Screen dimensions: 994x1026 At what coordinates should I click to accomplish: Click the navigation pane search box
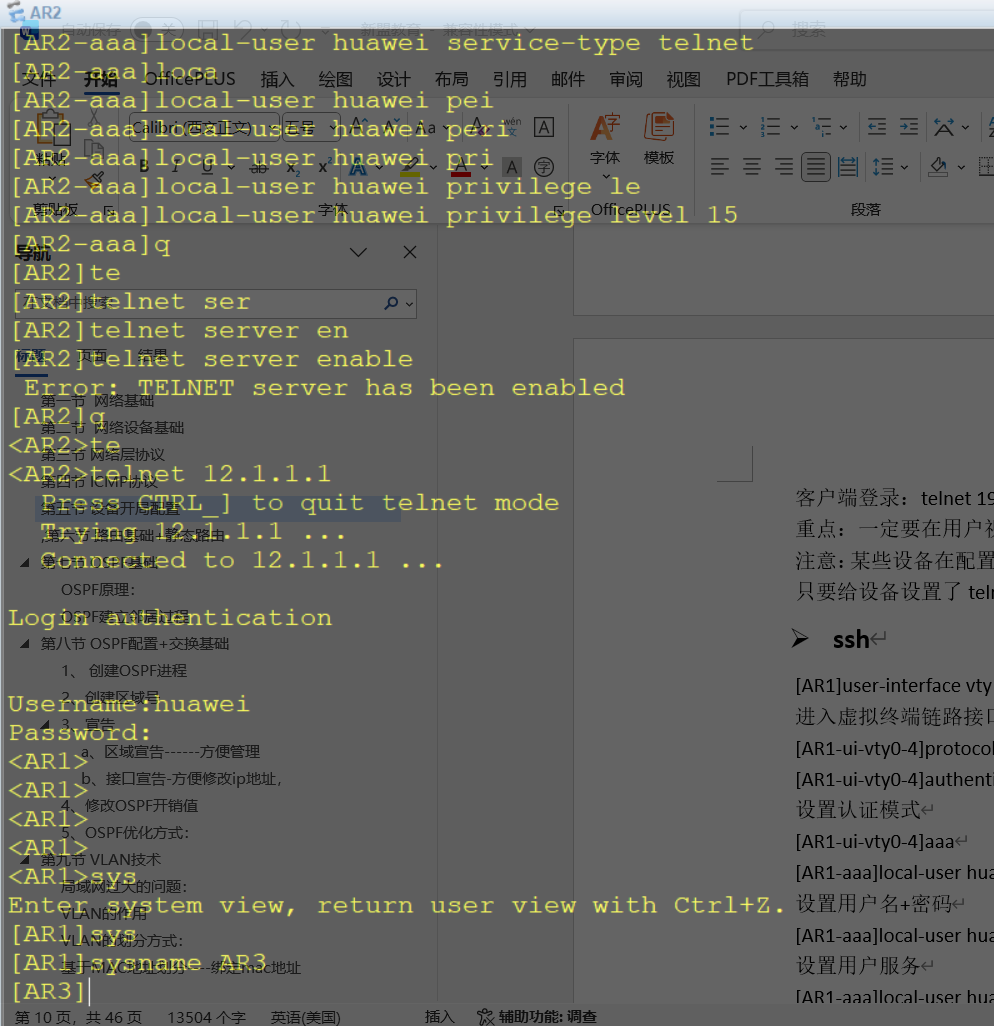200,303
